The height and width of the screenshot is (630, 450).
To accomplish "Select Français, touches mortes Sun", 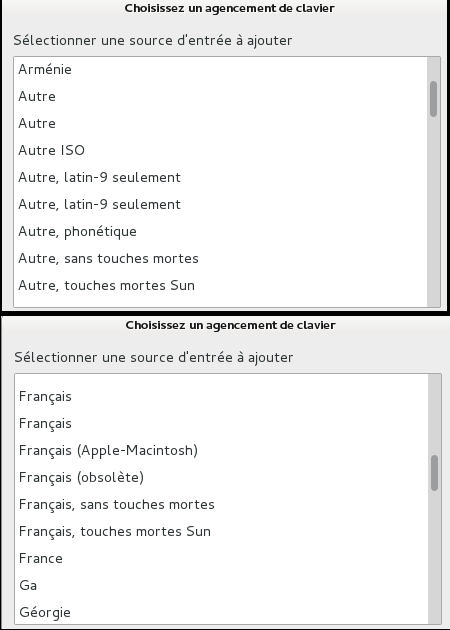I will click(x=221, y=531).
